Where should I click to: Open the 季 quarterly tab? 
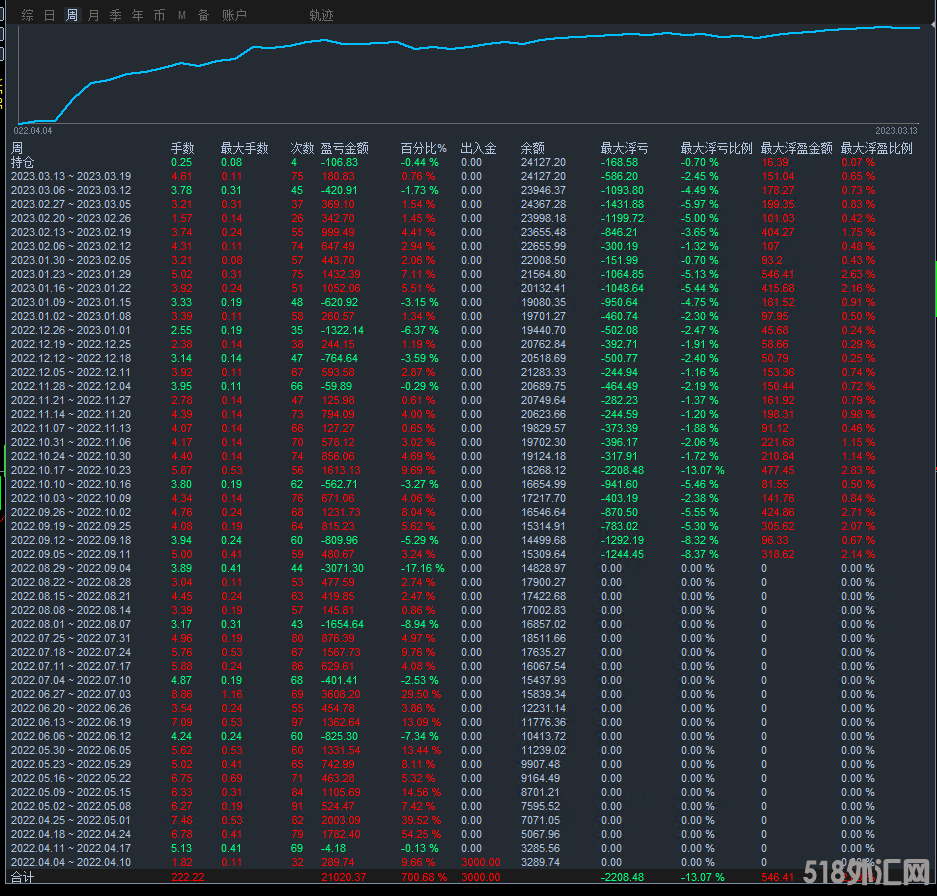pyautogui.click(x=115, y=15)
